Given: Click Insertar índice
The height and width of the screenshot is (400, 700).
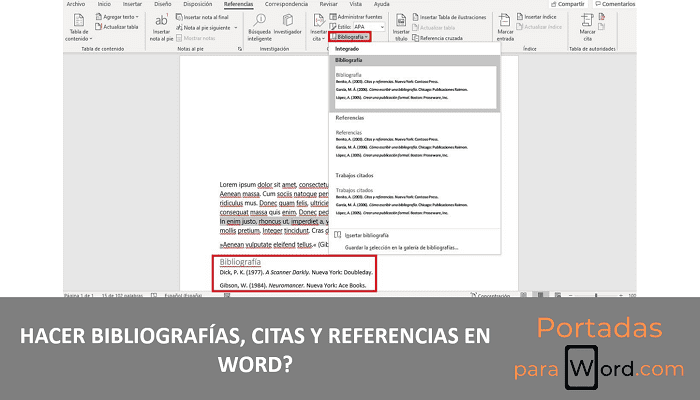Looking at the screenshot, I should [537, 17].
